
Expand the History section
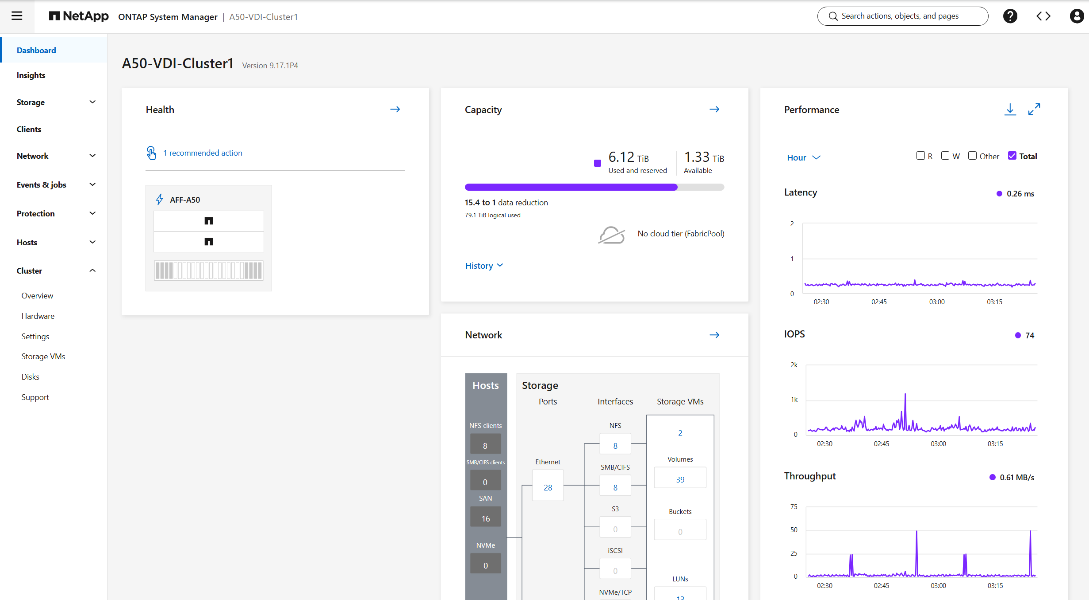tap(484, 266)
